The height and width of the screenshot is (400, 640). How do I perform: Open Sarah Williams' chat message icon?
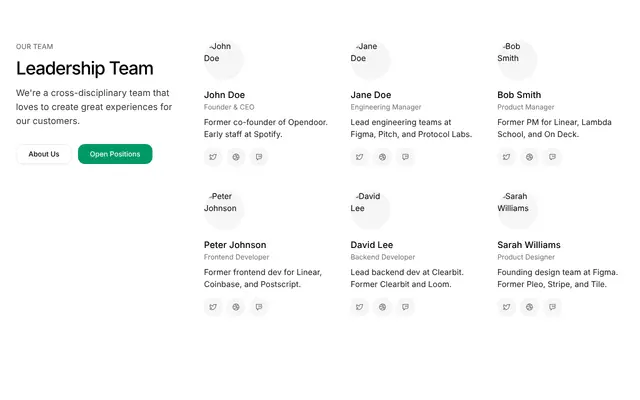[x=552, y=307]
